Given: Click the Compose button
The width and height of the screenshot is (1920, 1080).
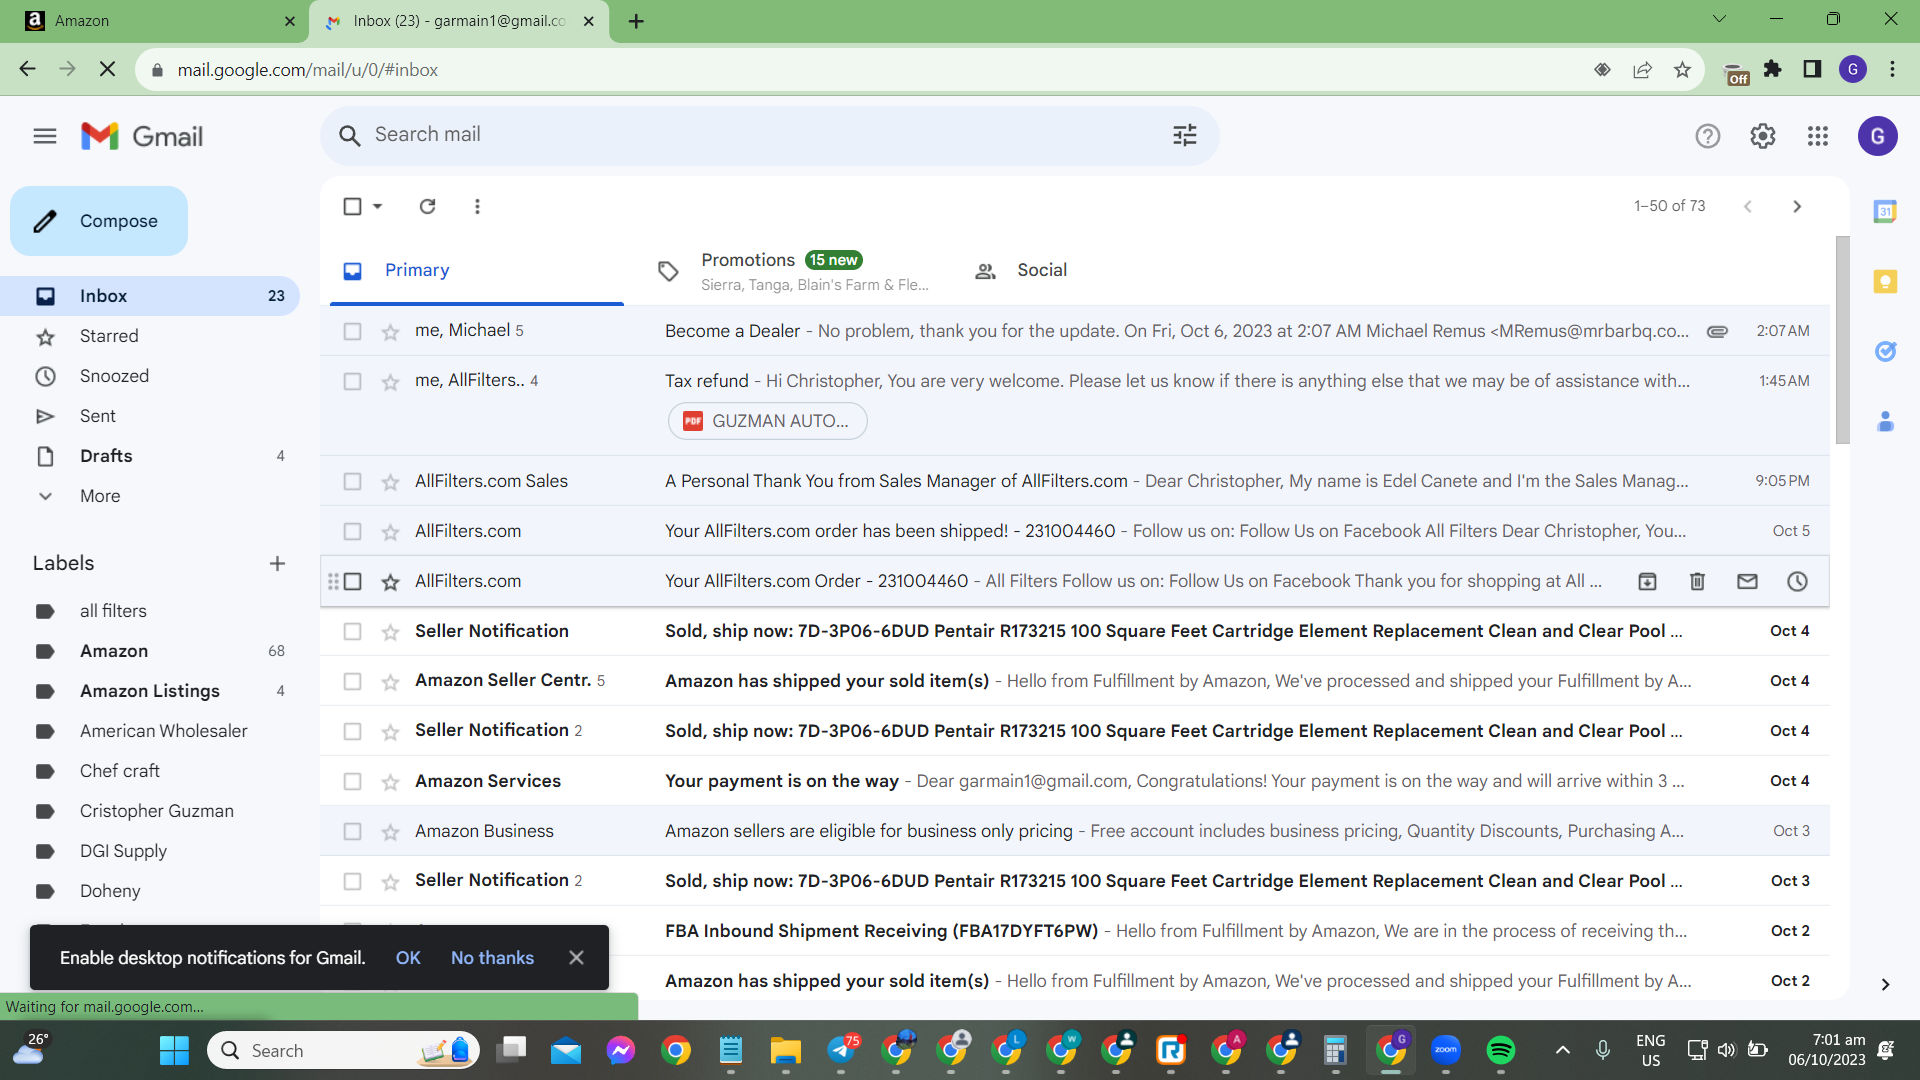Looking at the screenshot, I should (99, 221).
